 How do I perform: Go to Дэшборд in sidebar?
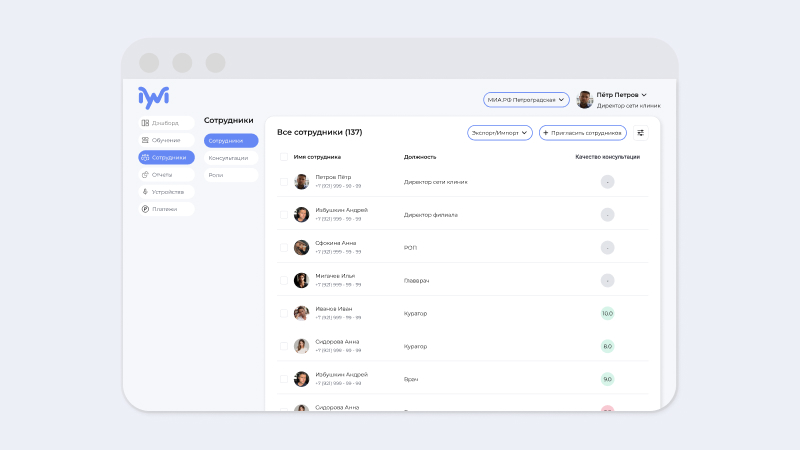[166, 123]
